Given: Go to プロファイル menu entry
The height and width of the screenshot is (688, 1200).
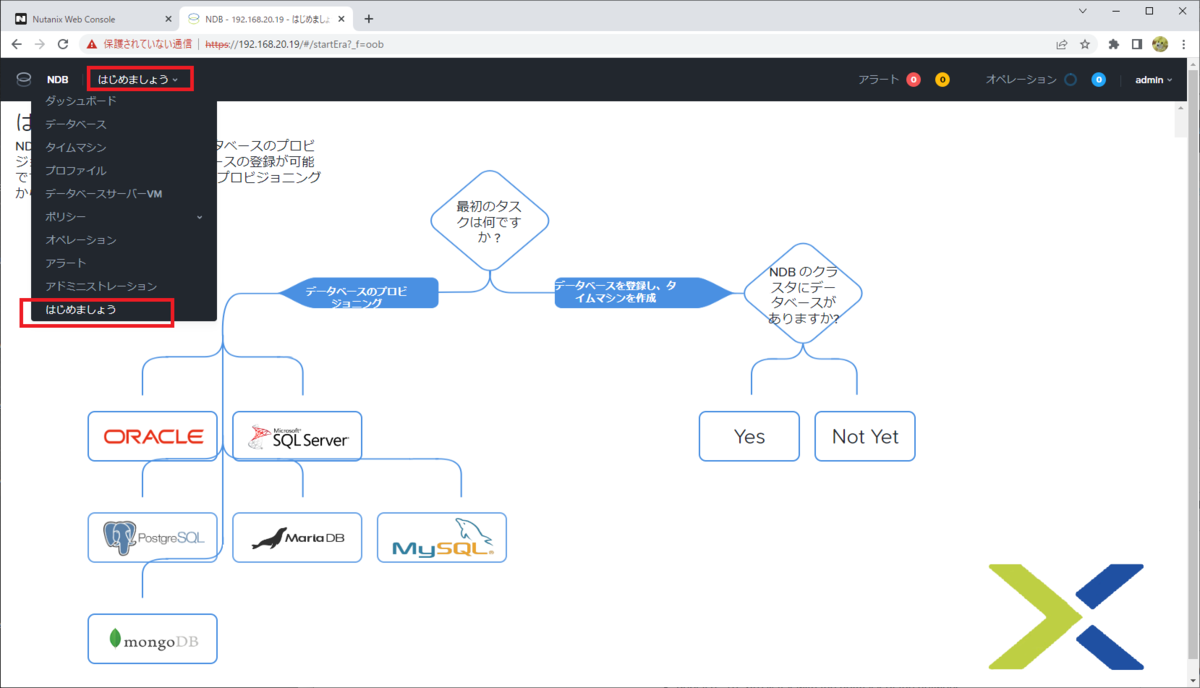Looking at the screenshot, I should [75, 170].
